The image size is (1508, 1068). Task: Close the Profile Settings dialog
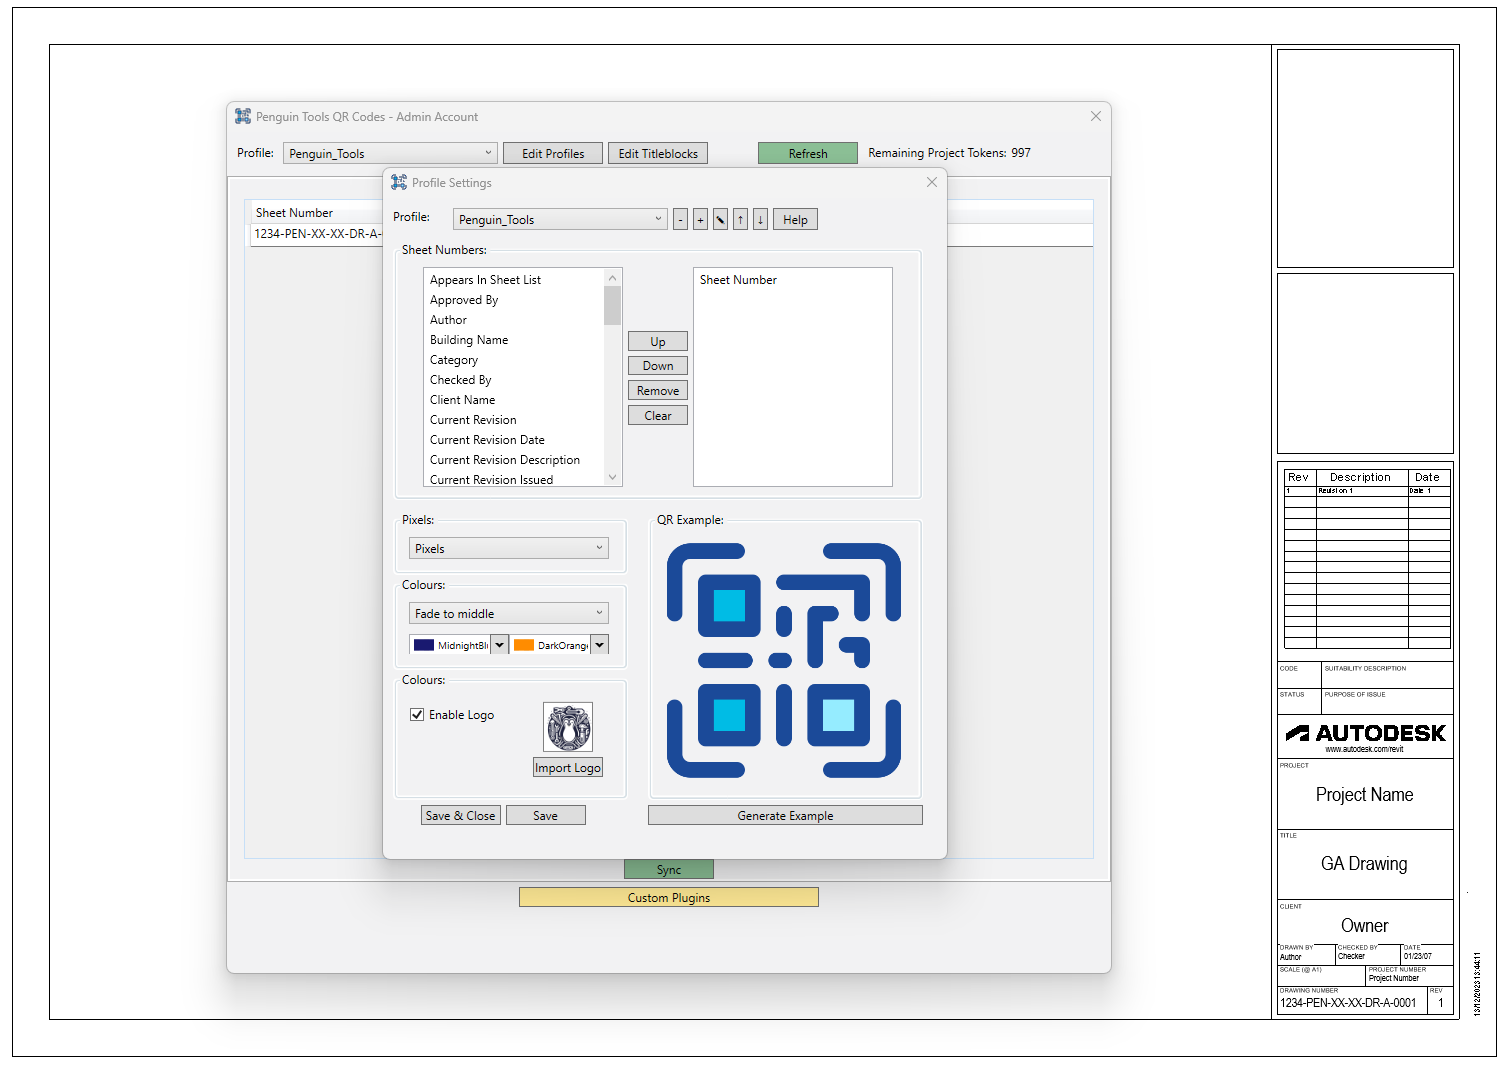932,182
